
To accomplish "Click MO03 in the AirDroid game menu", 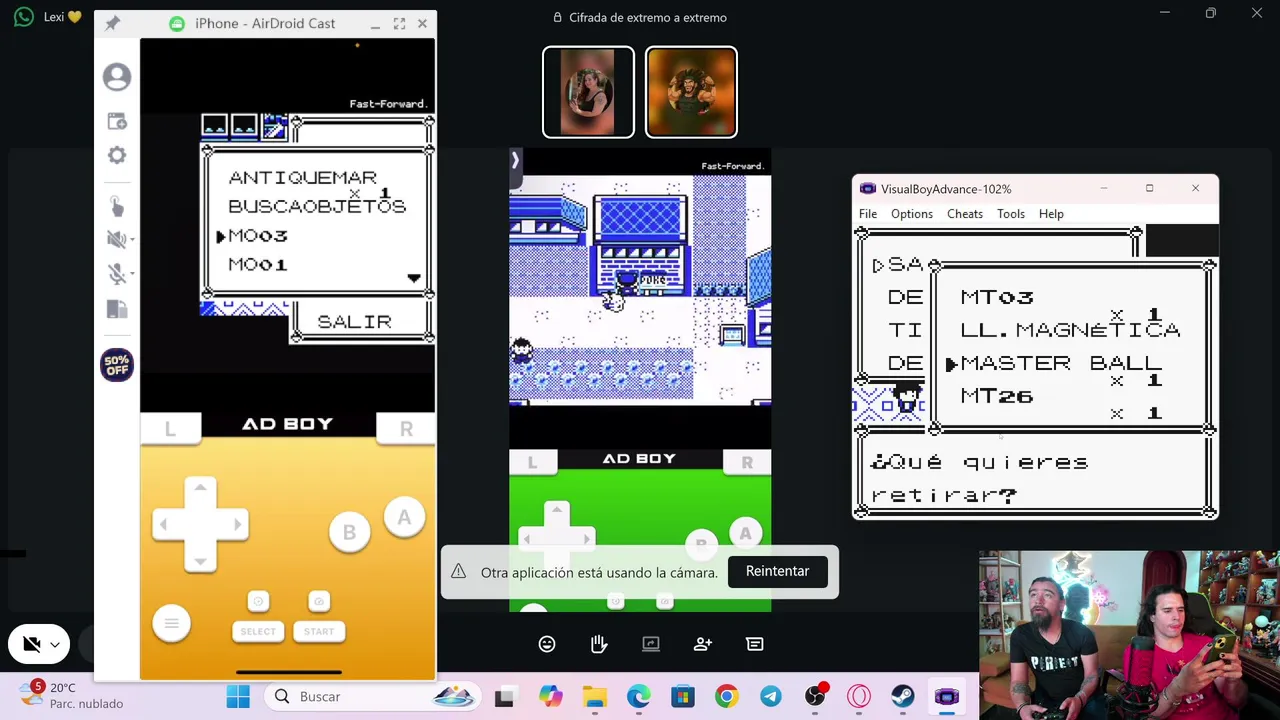I will pos(258,236).
